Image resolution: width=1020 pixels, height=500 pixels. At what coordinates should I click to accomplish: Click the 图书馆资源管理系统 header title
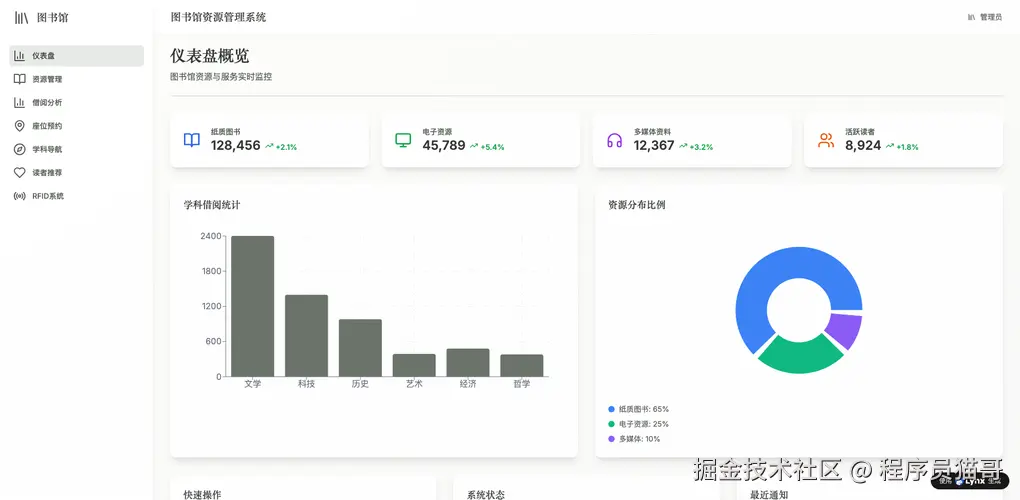[218, 18]
